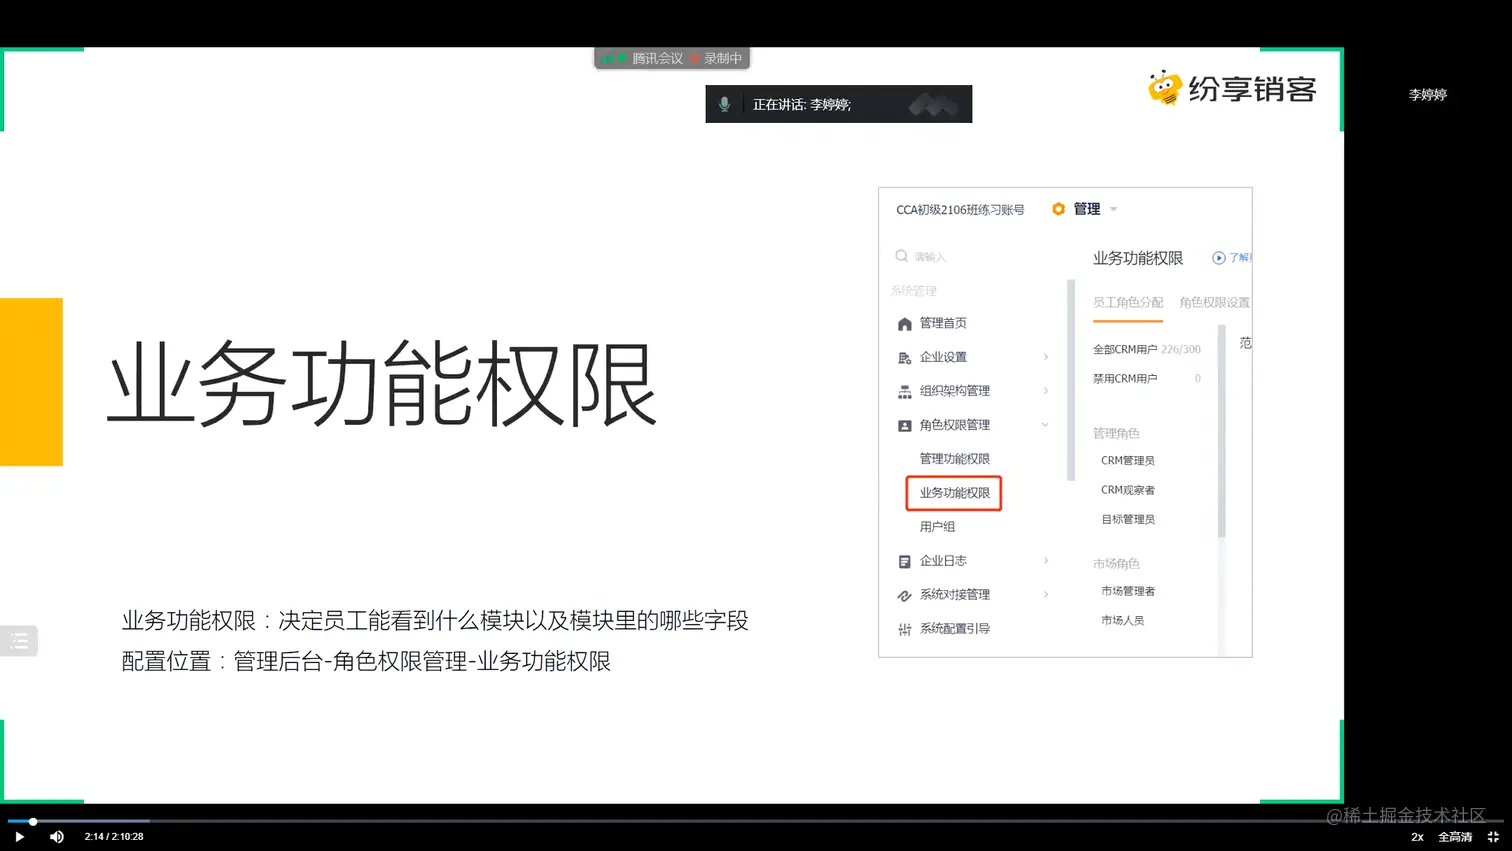Open 系统配置引导 menu item

pyautogui.click(x=954, y=629)
